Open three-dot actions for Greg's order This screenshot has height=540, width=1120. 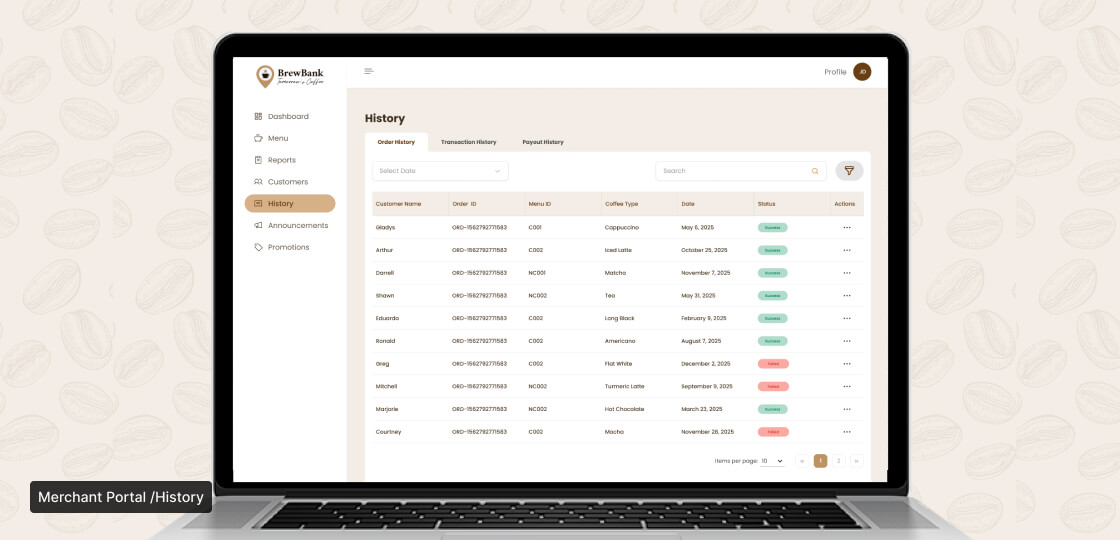click(x=847, y=364)
